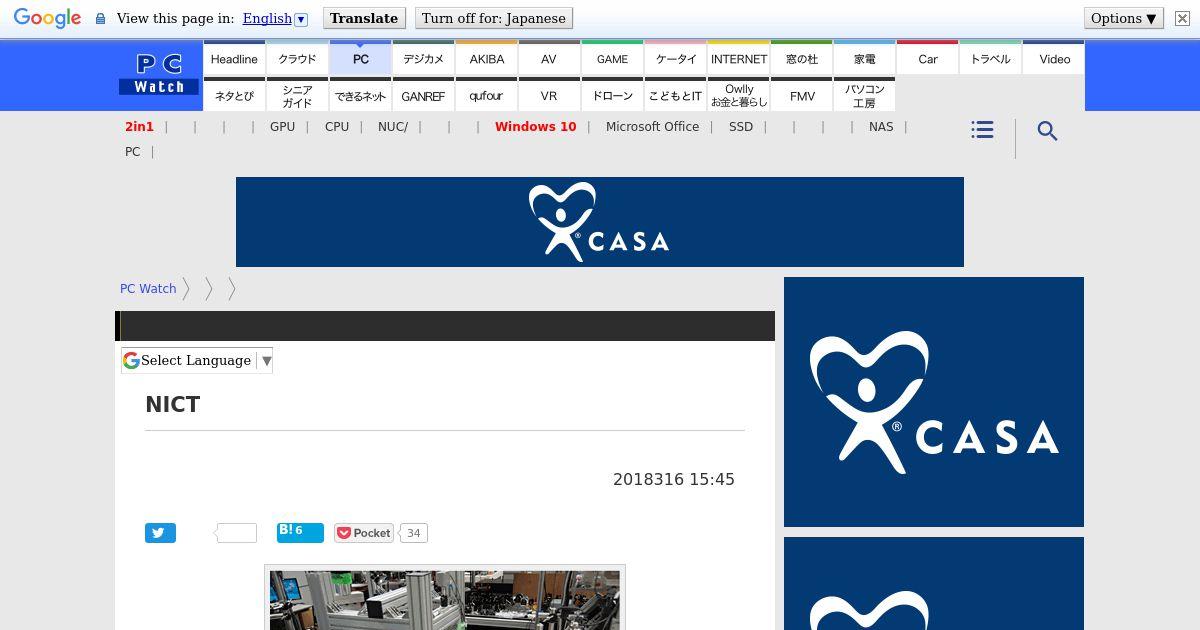This screenshot has height=630, width=1200.
Task: Open the Car tab
Action: pyautogui.click(x=928, y=59)
